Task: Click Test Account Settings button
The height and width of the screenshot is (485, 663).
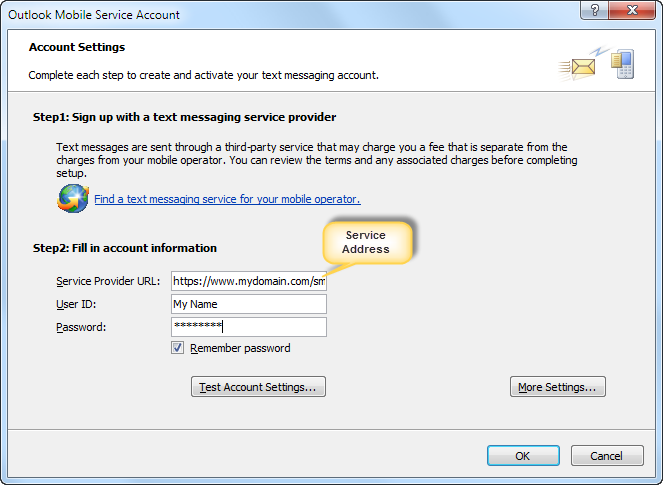Action: tap(258, 386)
